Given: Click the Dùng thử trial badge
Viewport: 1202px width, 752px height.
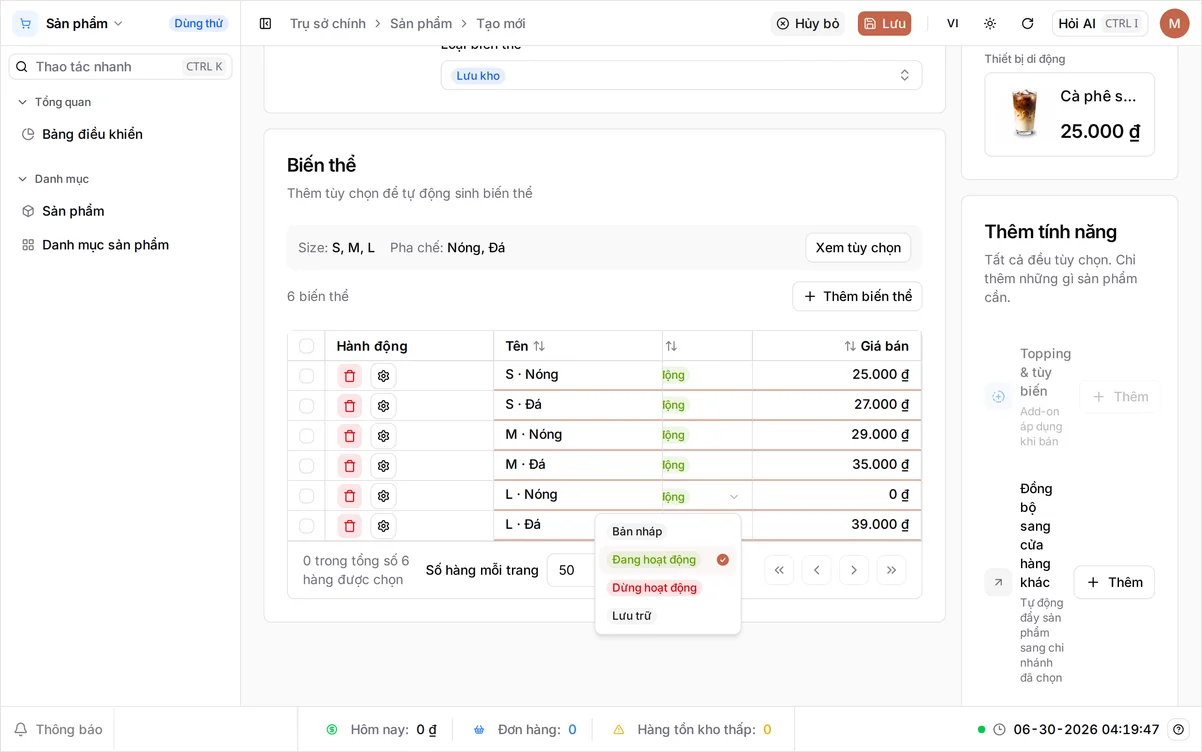Looking at the screenshot, I should tap(199, 23).
